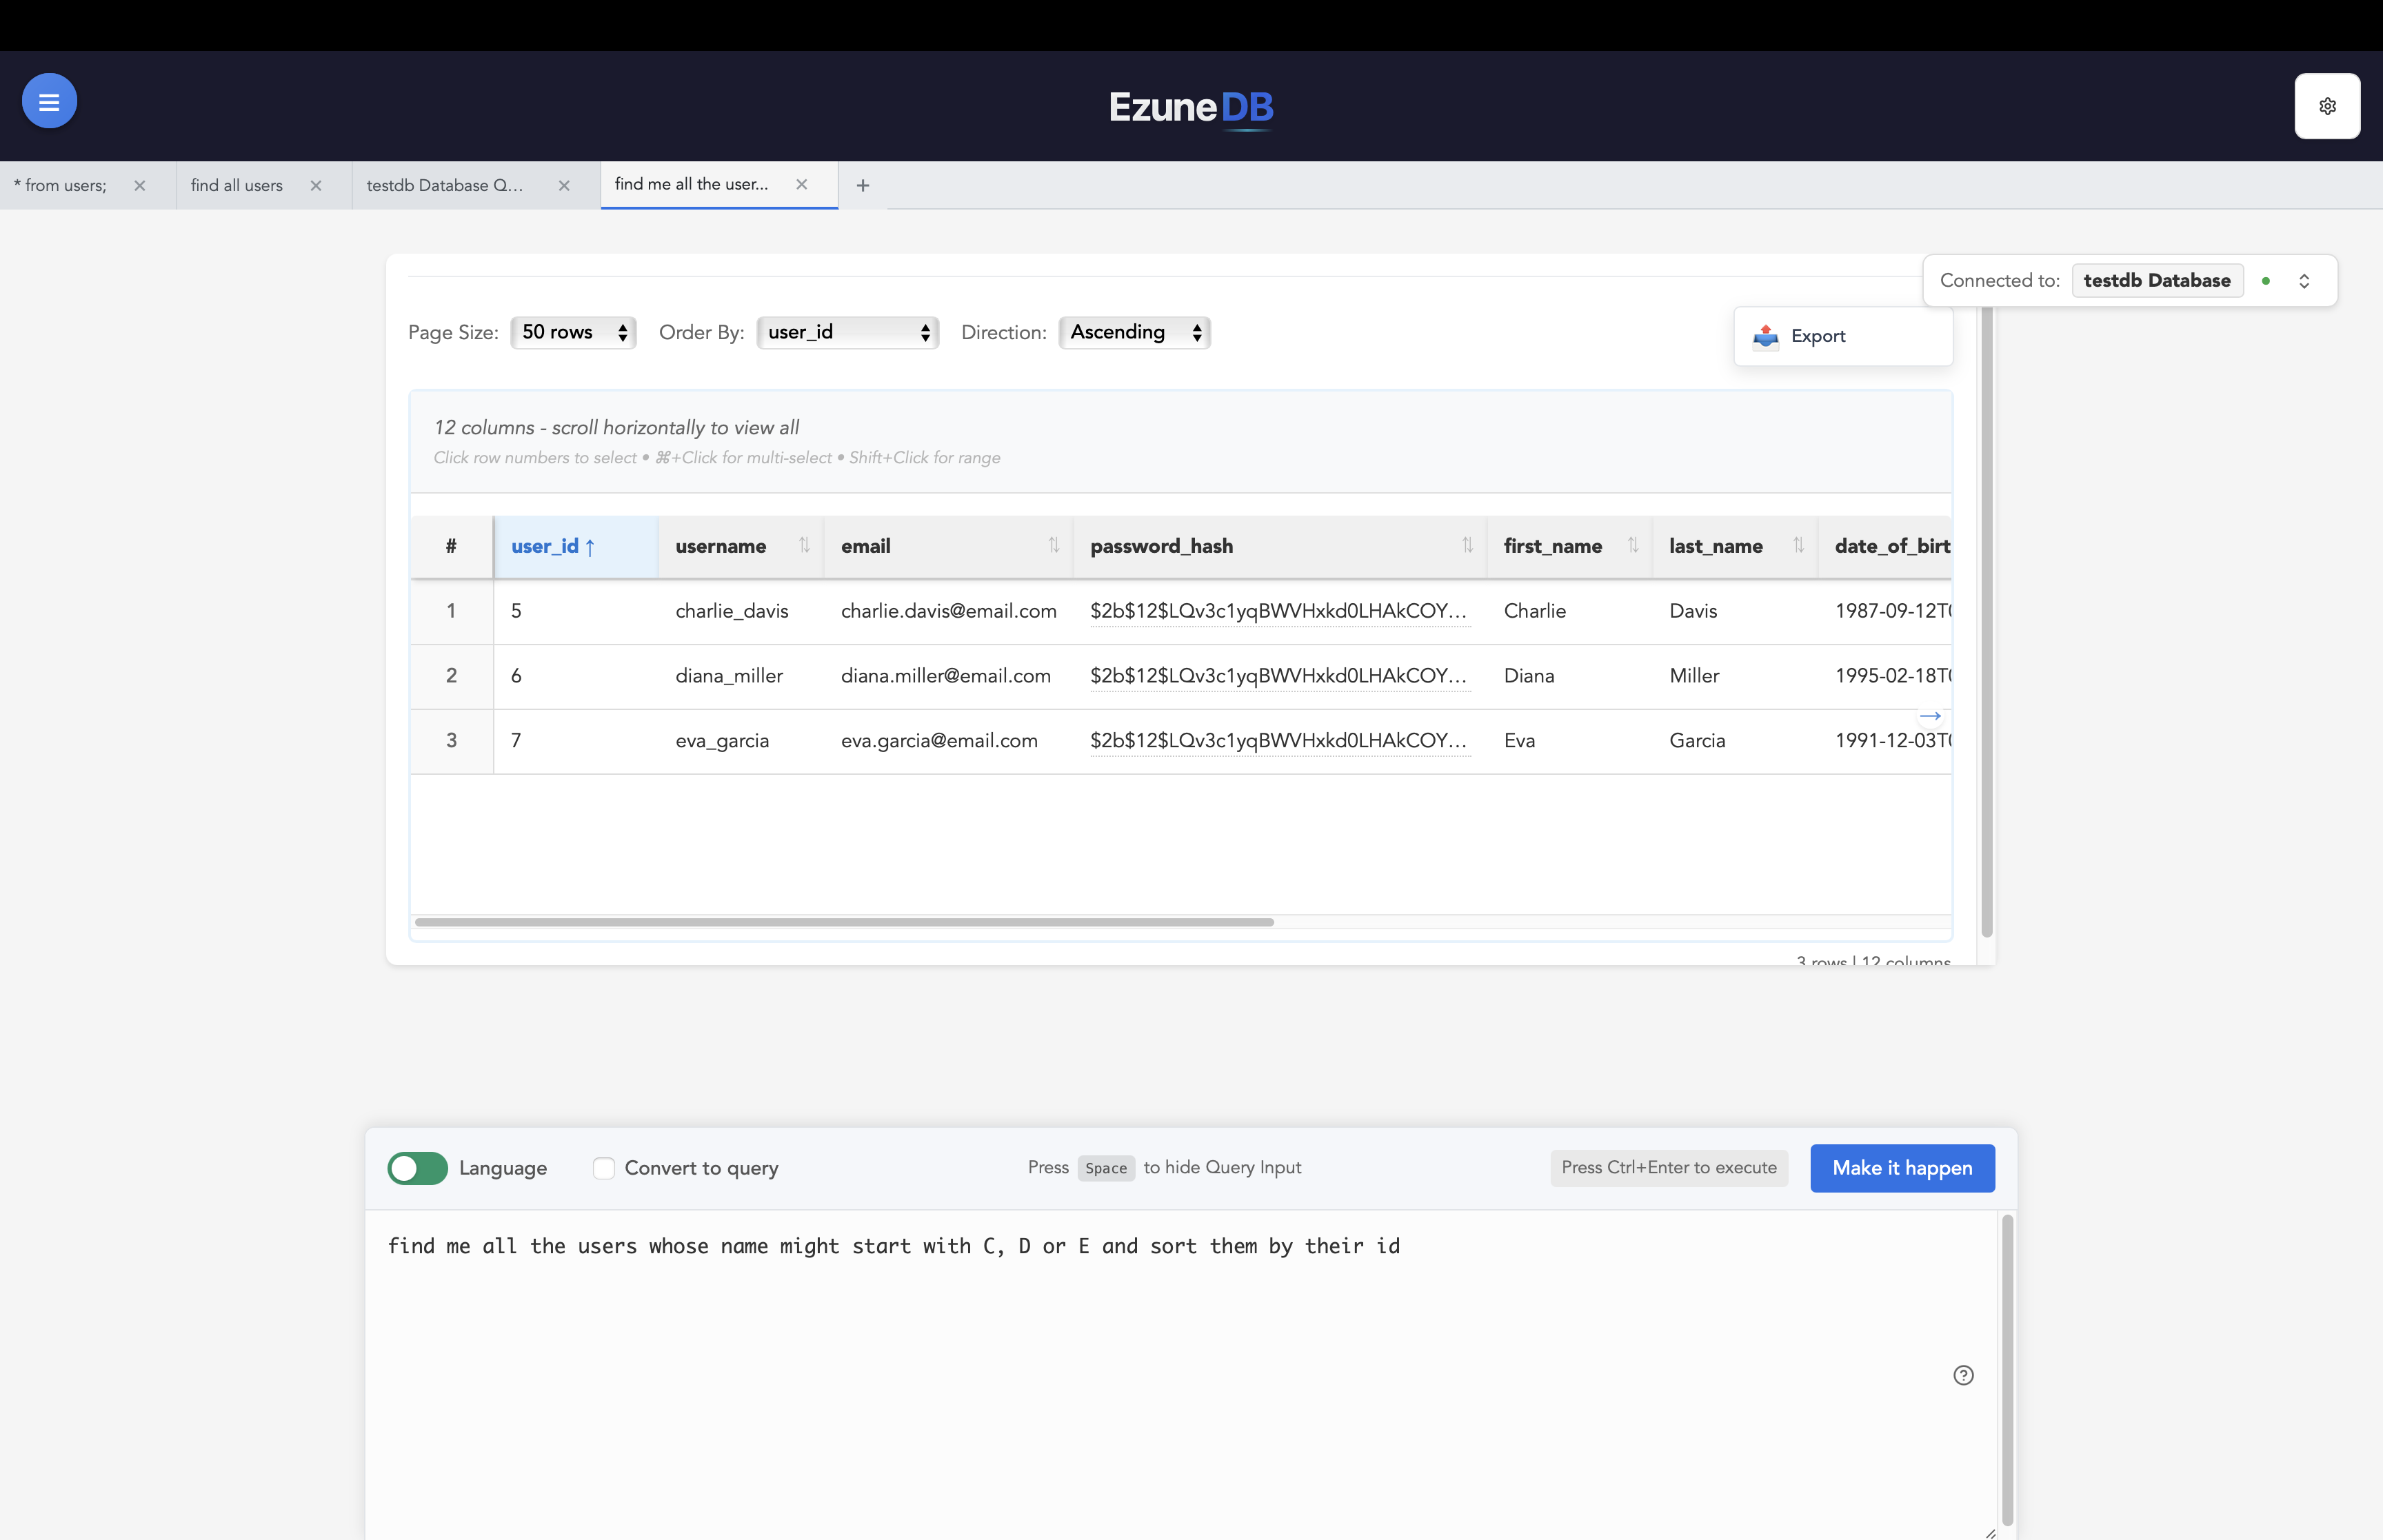Close the '* from users;' tab

(140, 185)
